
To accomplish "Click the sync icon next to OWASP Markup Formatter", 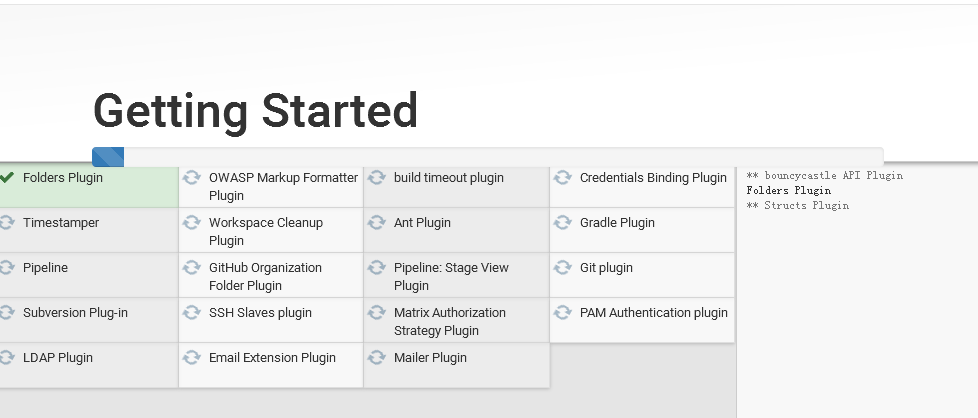I will click(x=192, y=178).
